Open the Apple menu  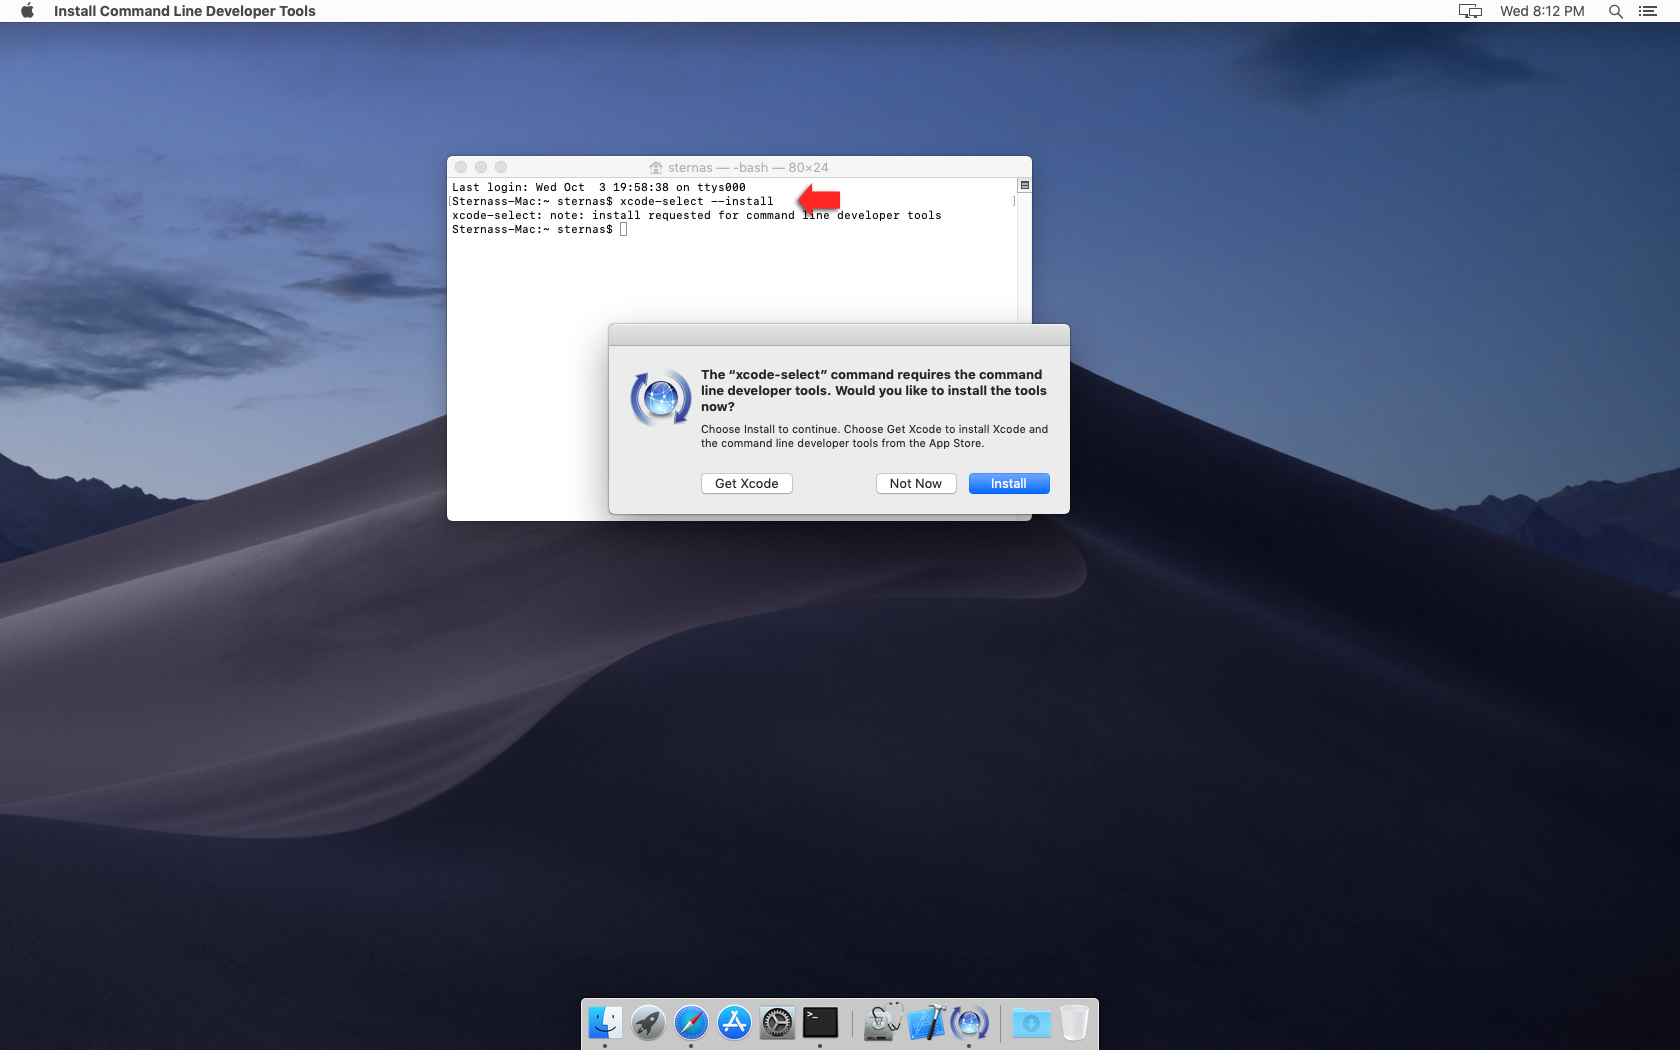(27, 11)
